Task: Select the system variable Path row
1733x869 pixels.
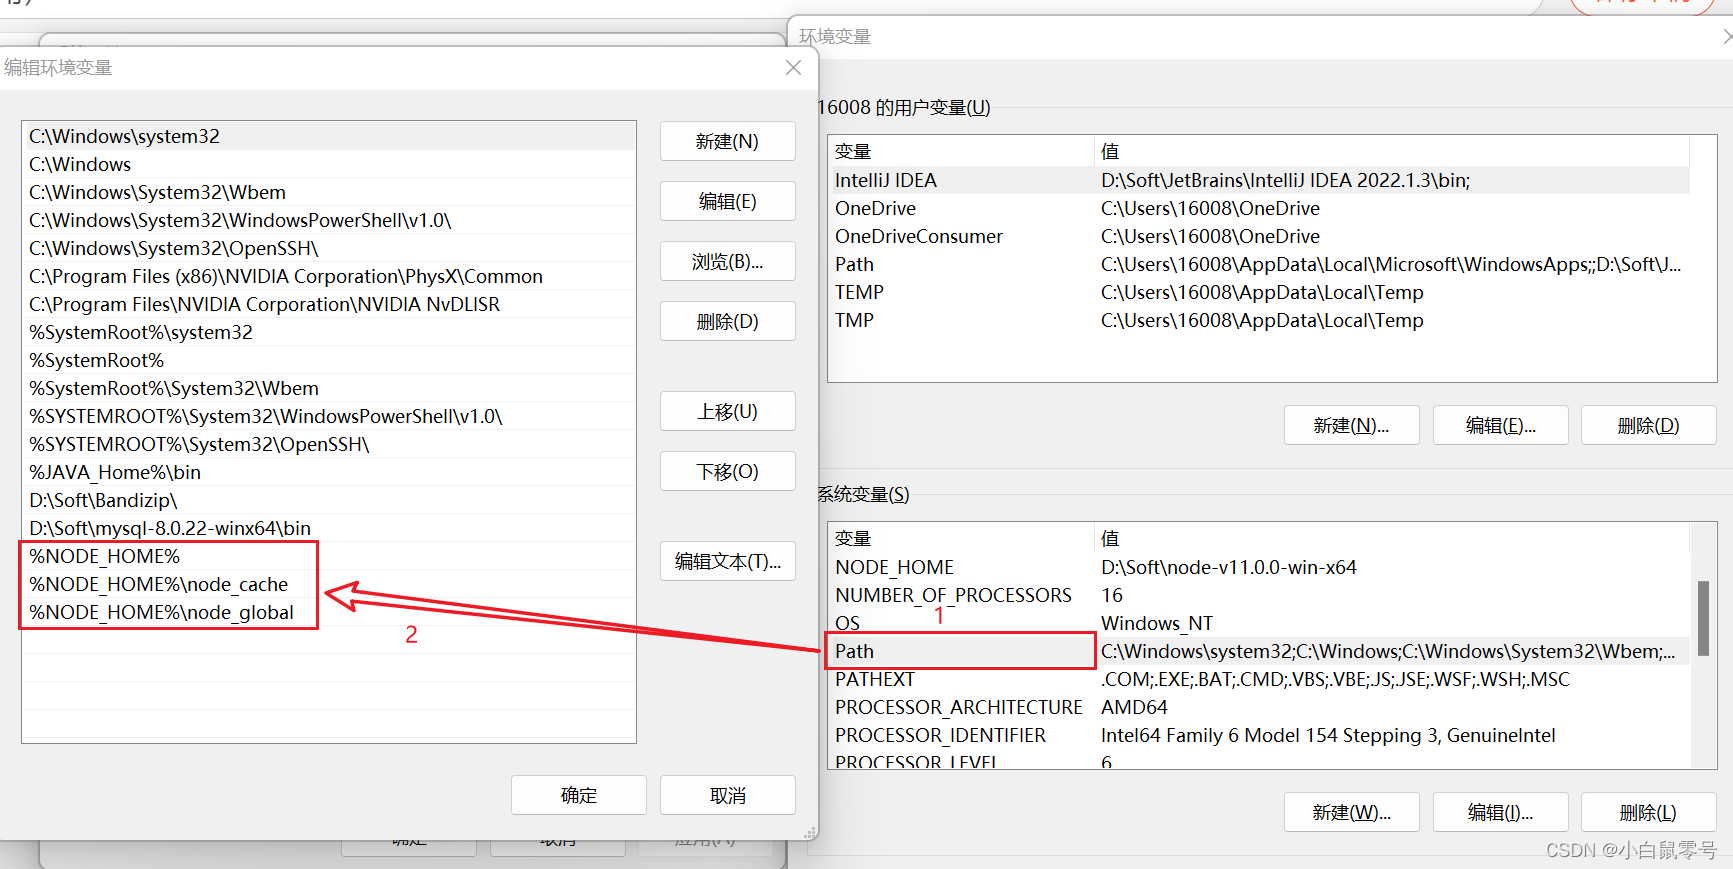Action: [x=1260, y=651]
